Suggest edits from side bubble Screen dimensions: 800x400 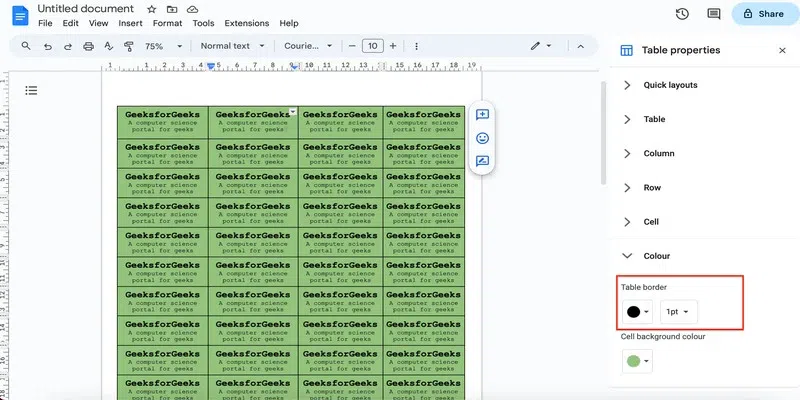pos(482,161)
